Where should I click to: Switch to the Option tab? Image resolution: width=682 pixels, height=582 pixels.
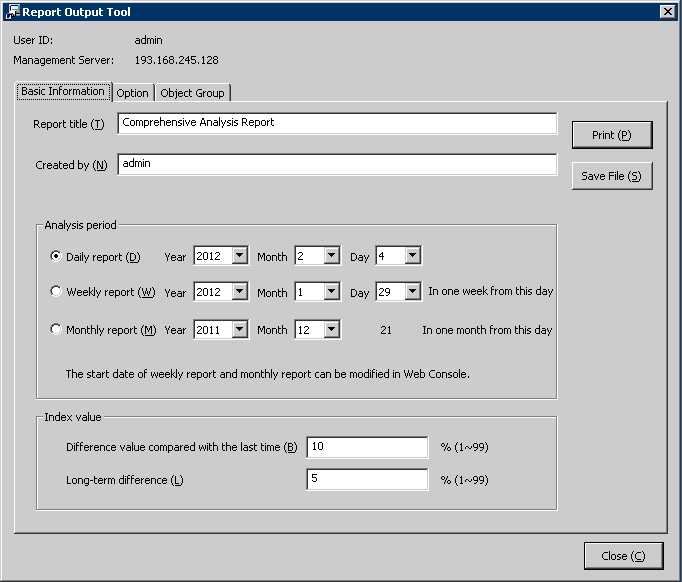point(132,93)
